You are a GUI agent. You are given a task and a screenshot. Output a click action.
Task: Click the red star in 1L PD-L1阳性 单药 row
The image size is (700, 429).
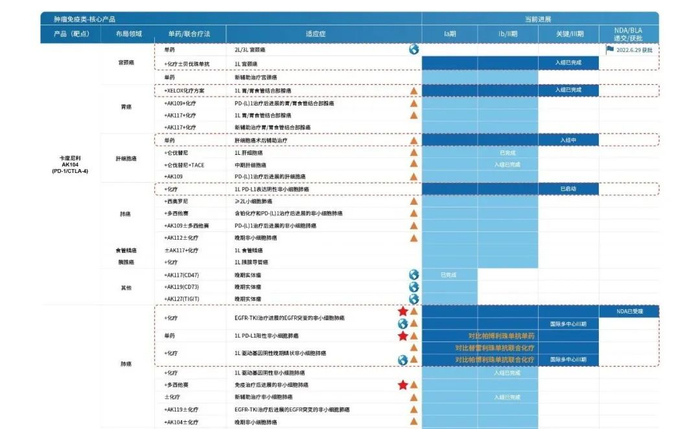tap(403, 336)
